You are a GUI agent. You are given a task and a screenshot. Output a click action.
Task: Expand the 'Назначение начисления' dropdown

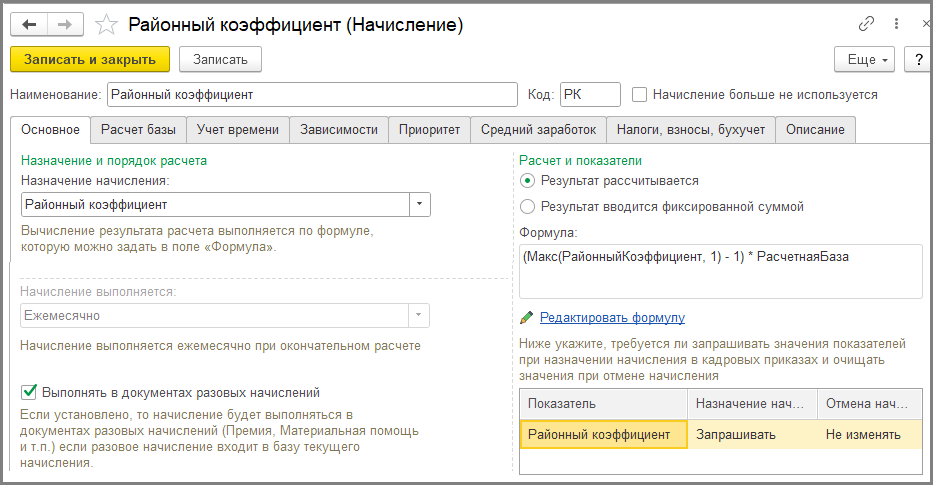point(420,205)
